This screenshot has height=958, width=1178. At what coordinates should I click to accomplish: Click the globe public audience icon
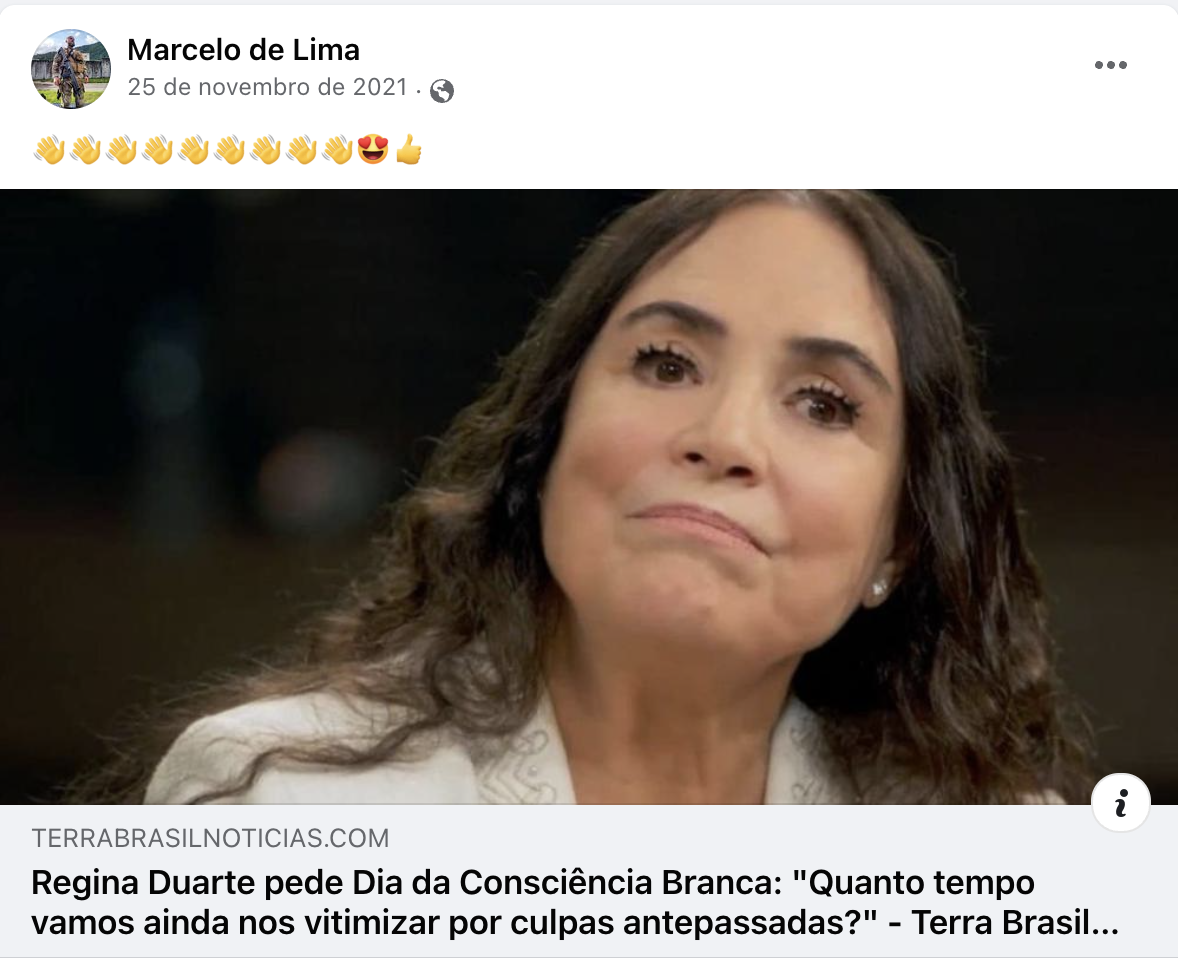pyautogui.click(x=442, y=91)
